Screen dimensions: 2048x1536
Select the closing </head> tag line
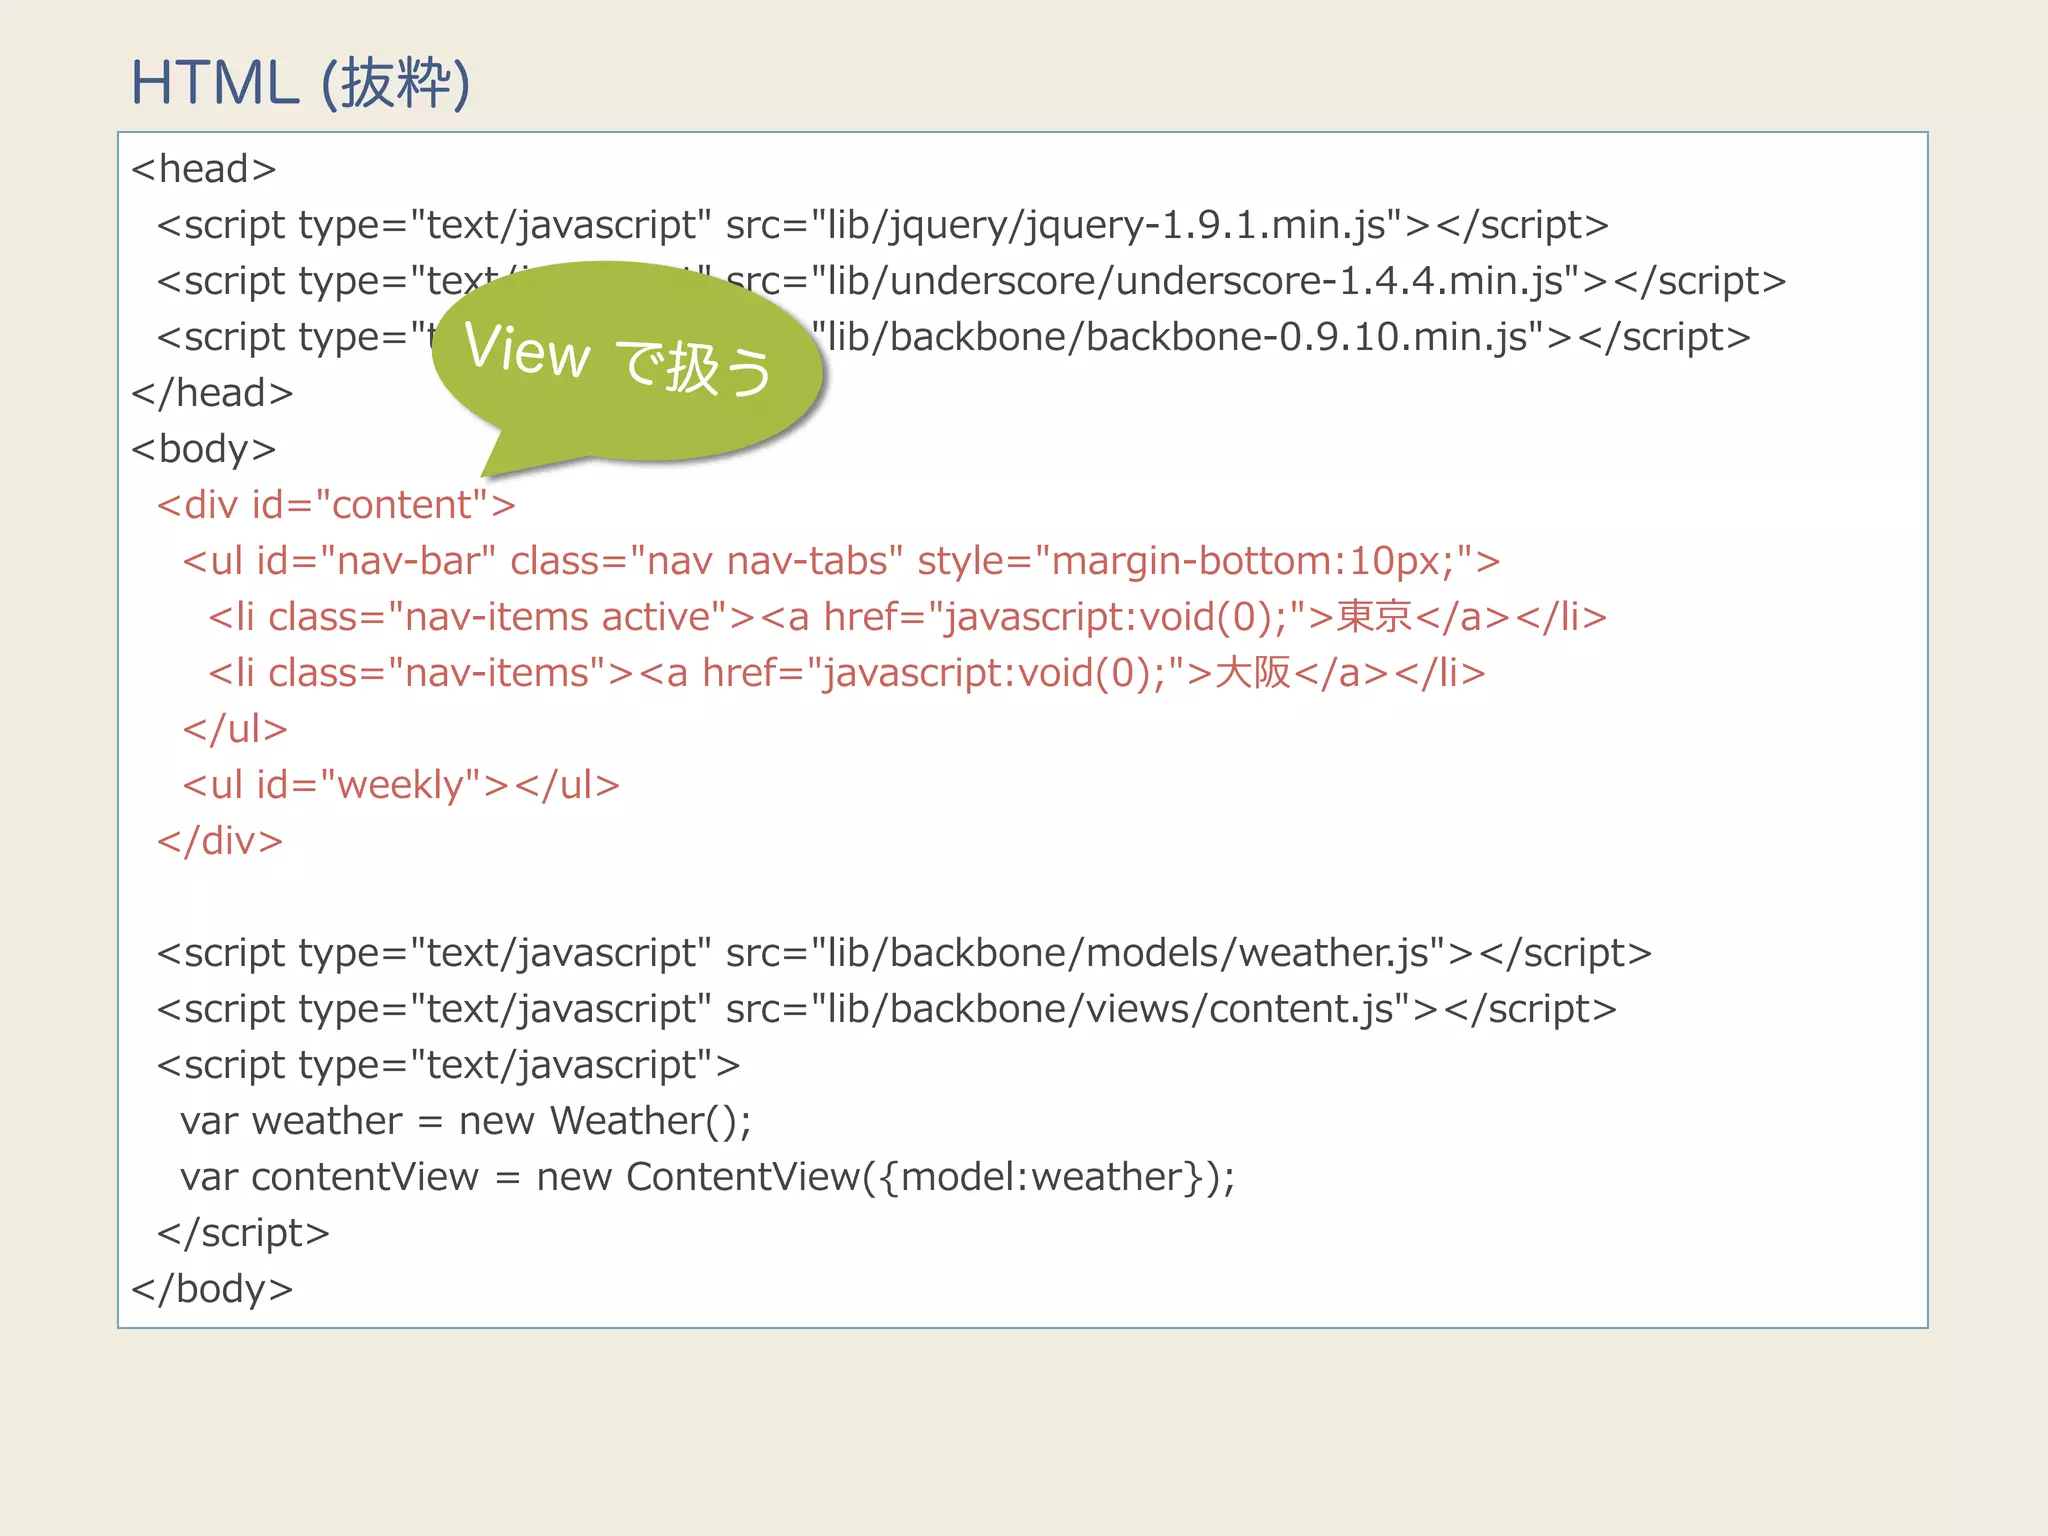(212, 393)
